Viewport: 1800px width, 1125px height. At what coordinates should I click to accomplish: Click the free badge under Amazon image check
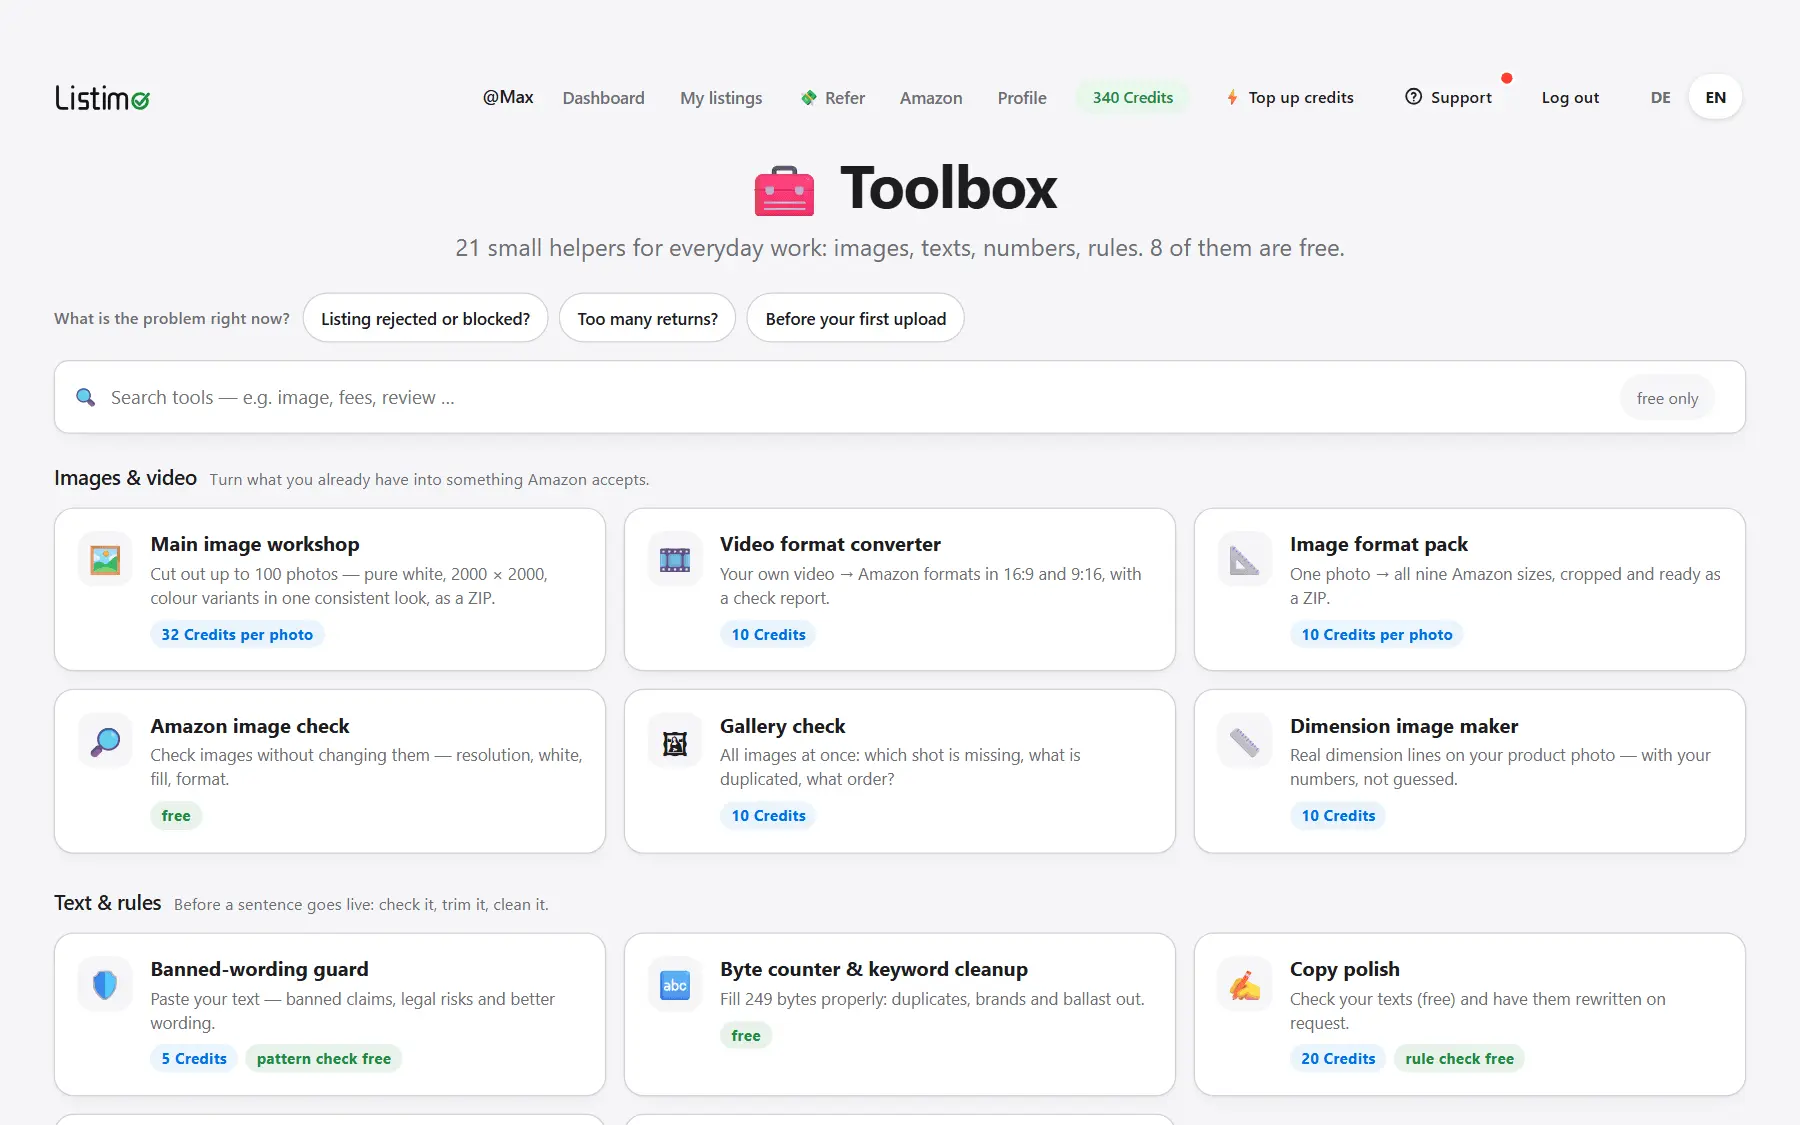(176, 815)
